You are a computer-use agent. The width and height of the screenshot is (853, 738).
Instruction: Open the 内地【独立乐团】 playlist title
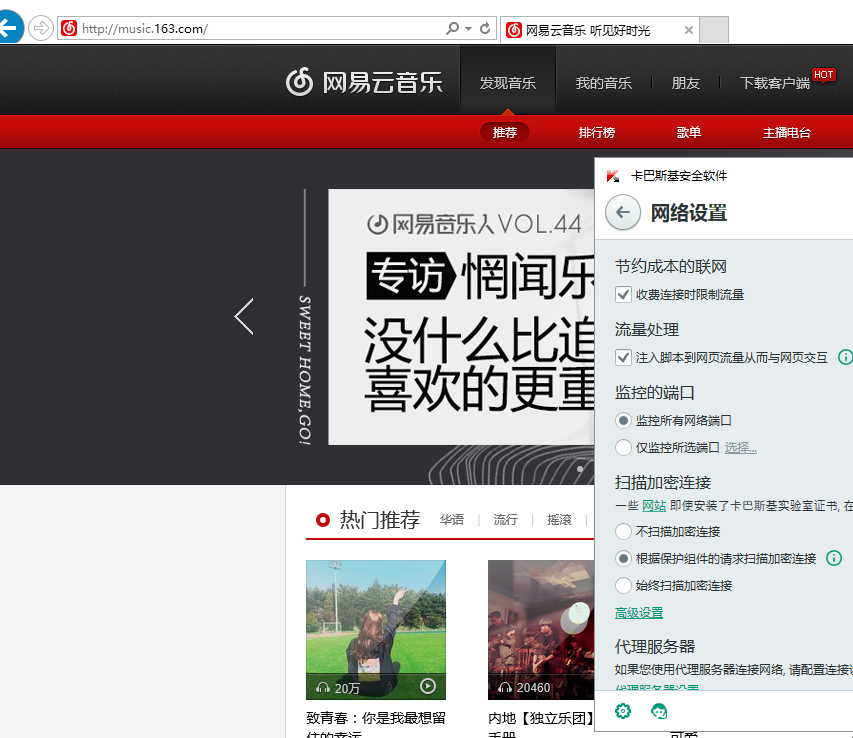coord(541,718)
